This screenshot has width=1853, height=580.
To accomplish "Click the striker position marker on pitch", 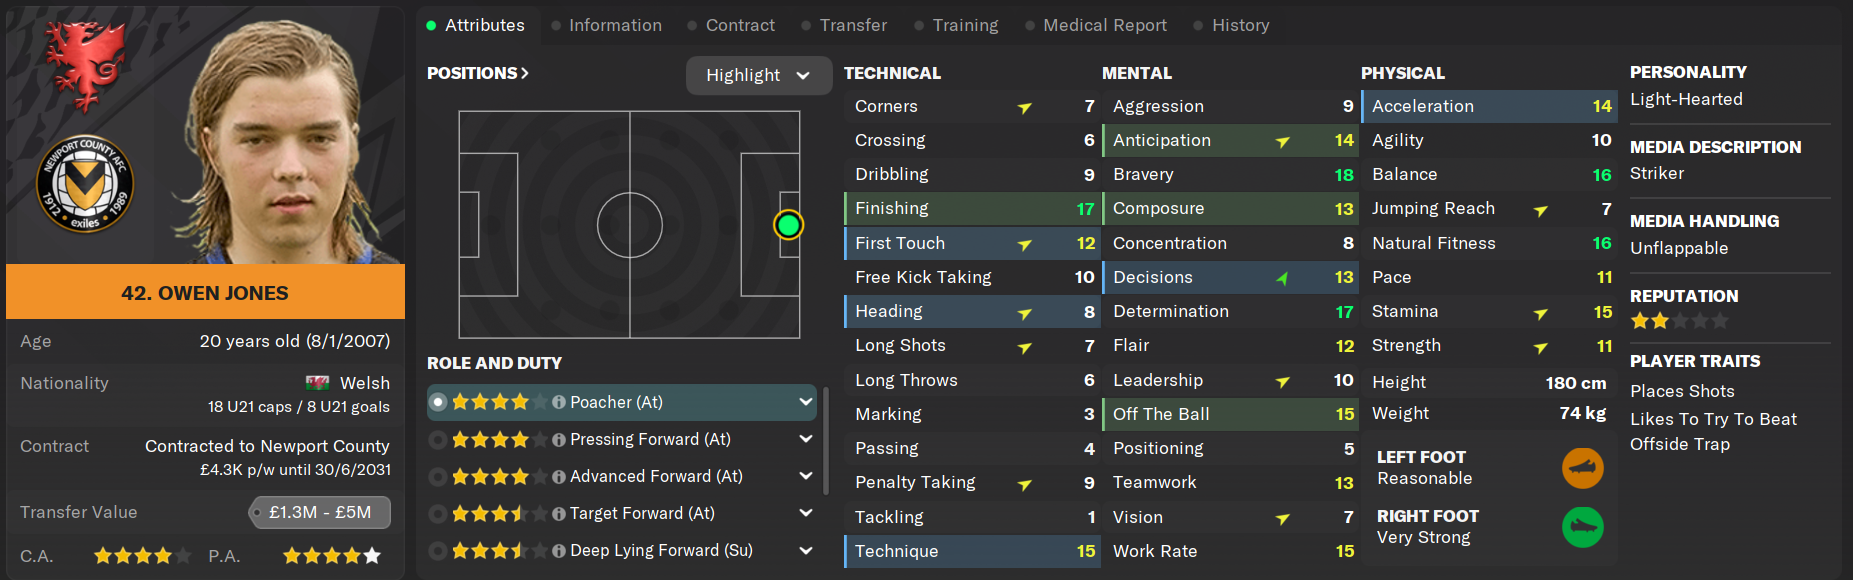I will coord(788,225).
